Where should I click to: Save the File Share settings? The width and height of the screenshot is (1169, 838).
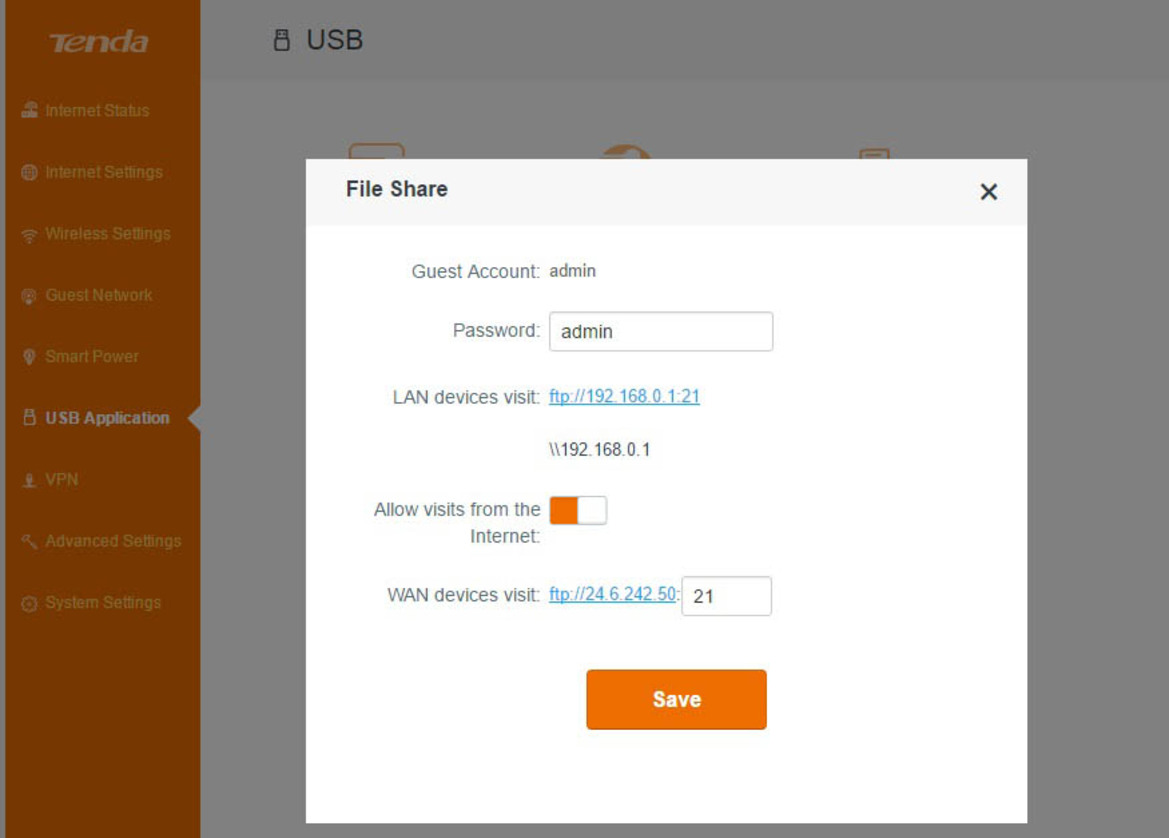(676, 699)
